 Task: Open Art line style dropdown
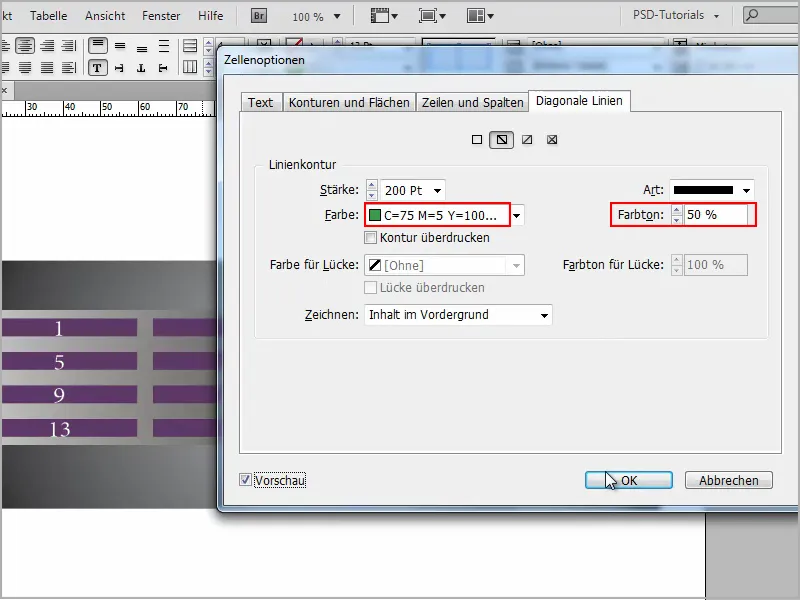[x=746, y=191]
